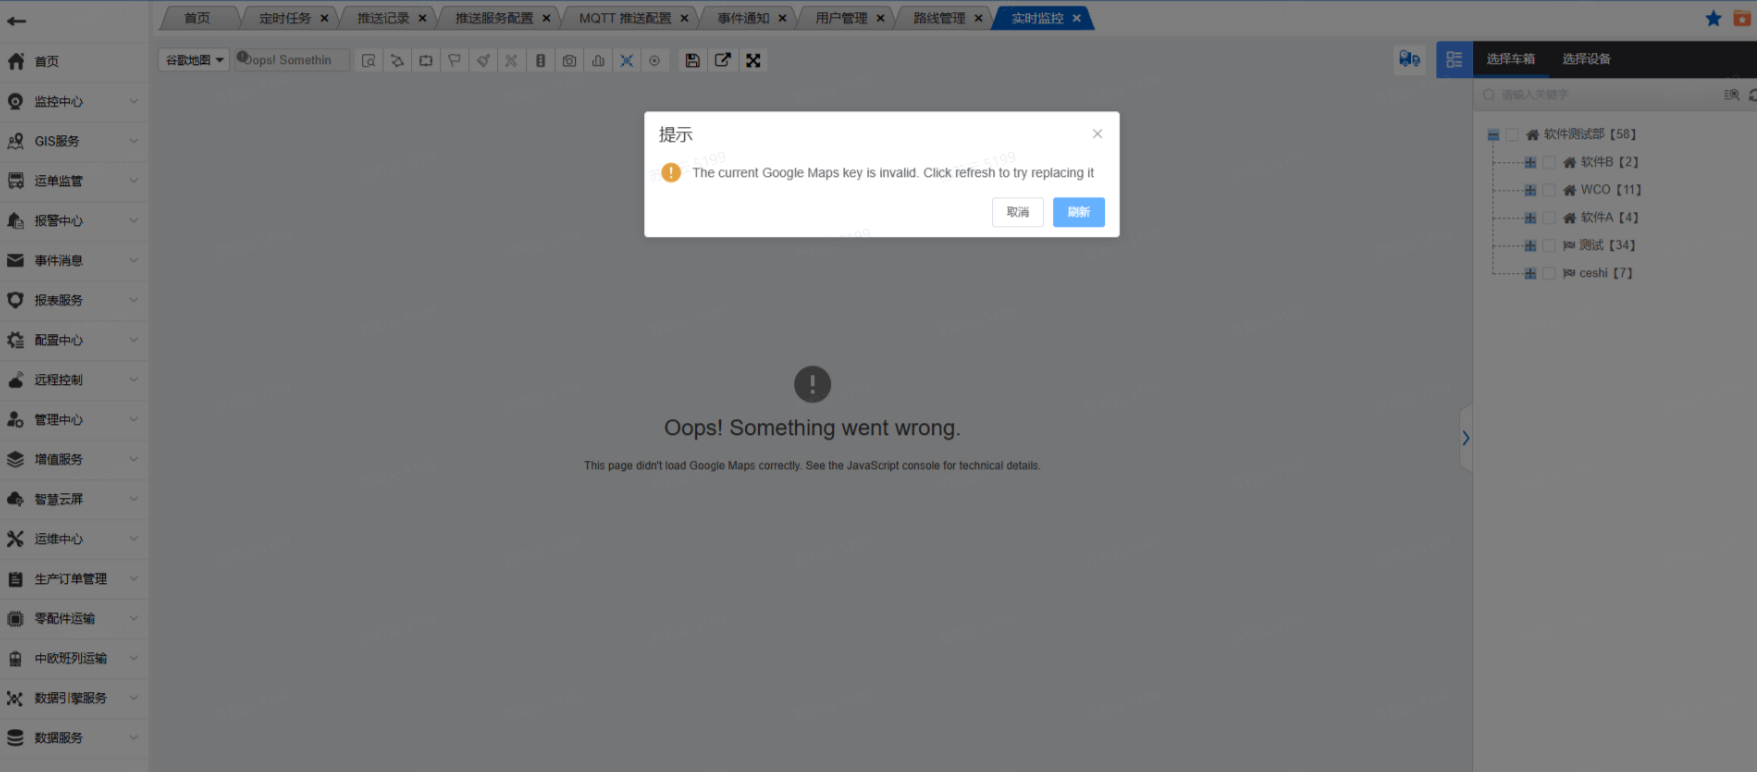Click the external link export icon
The height and width of the screenshot is (772, 1757).
[722, 61]
